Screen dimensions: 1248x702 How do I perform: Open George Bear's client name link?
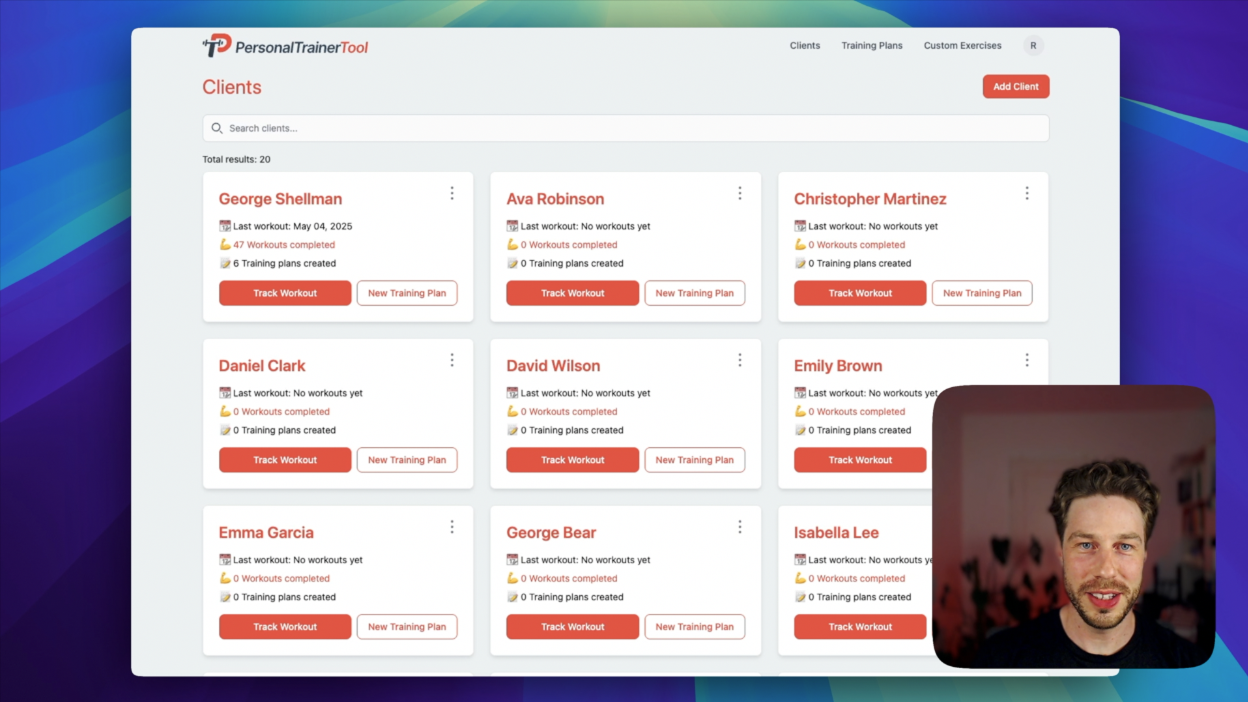coord(551,533)
